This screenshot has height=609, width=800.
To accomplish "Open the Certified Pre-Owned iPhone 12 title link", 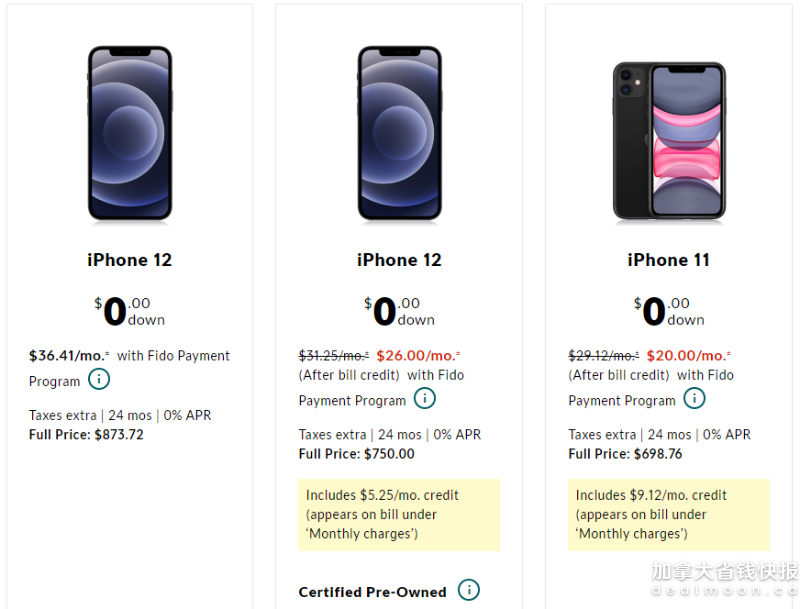I will pyautogui.click(x=399, y=260).
